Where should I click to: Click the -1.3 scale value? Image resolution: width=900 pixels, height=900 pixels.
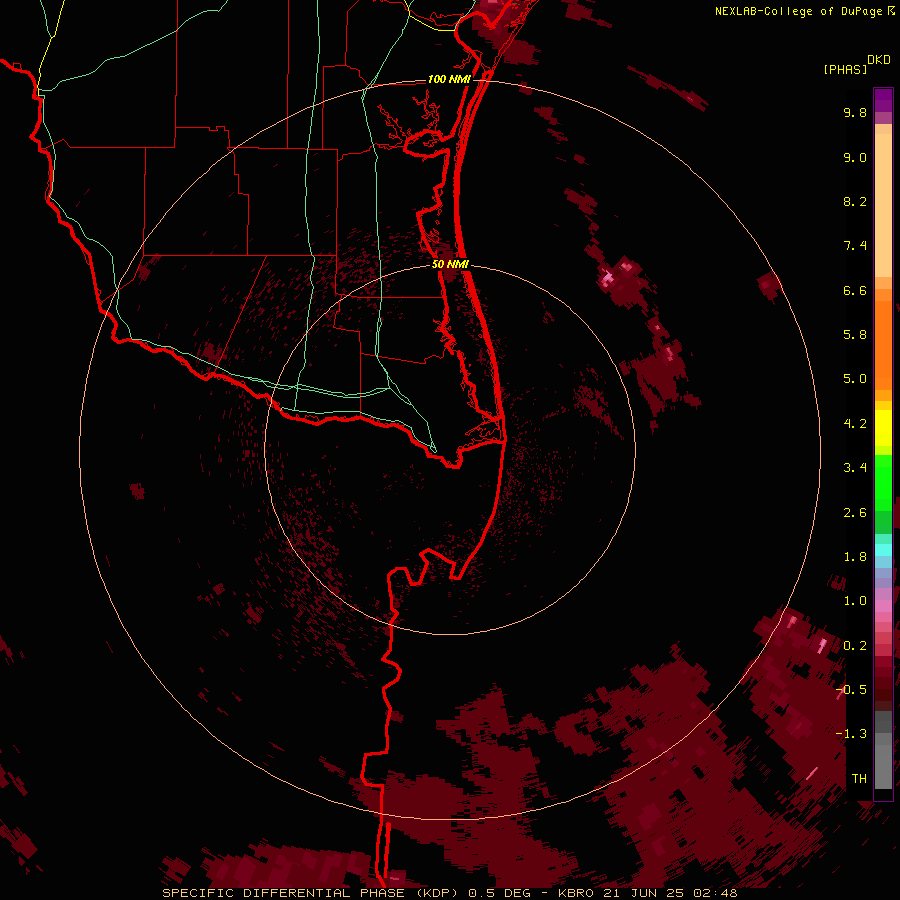(851, 734)
